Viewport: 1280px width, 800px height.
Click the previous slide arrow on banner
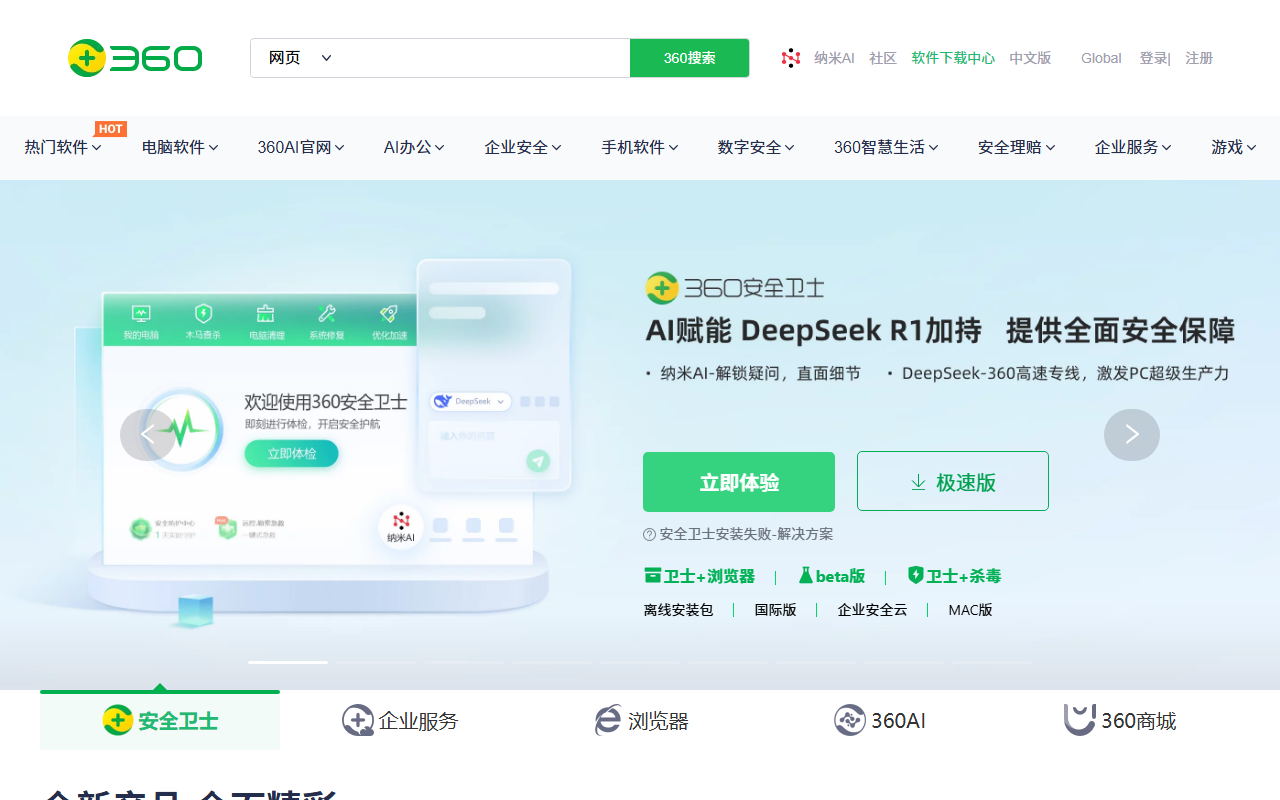148,435
